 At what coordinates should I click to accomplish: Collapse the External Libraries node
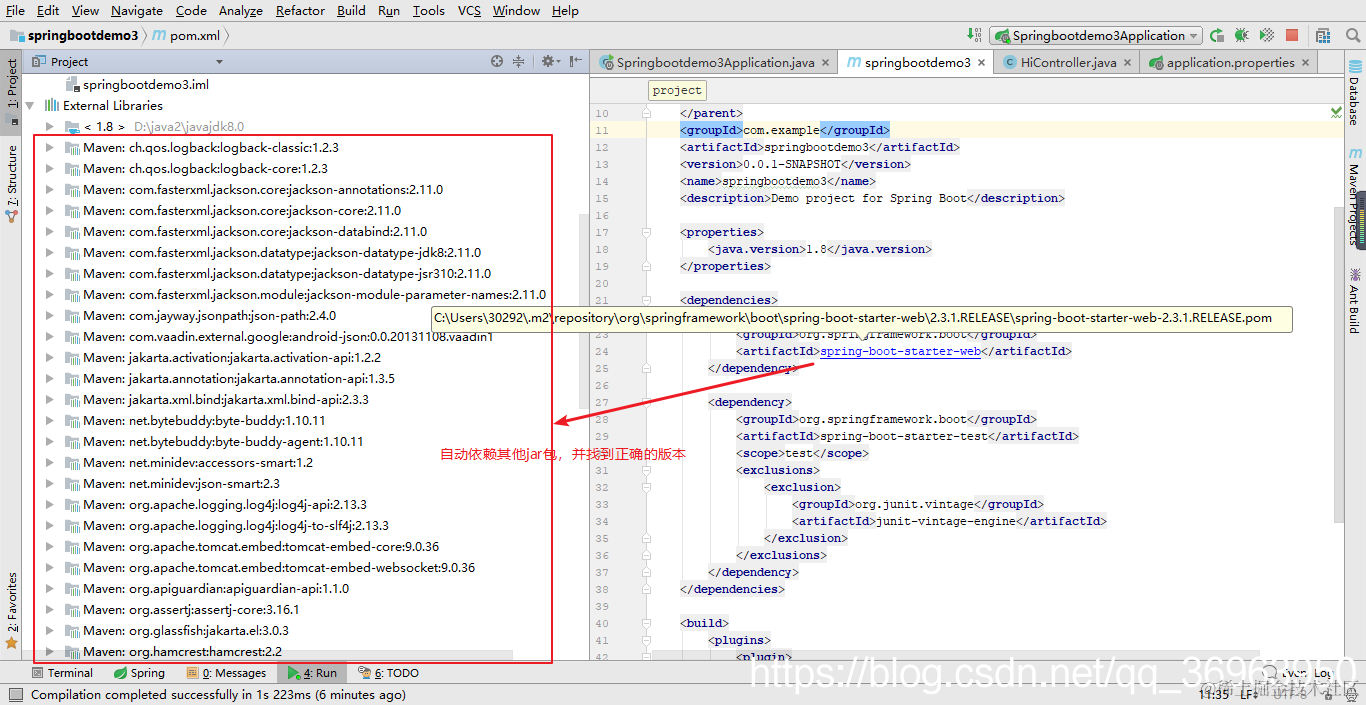coord(30,105)
